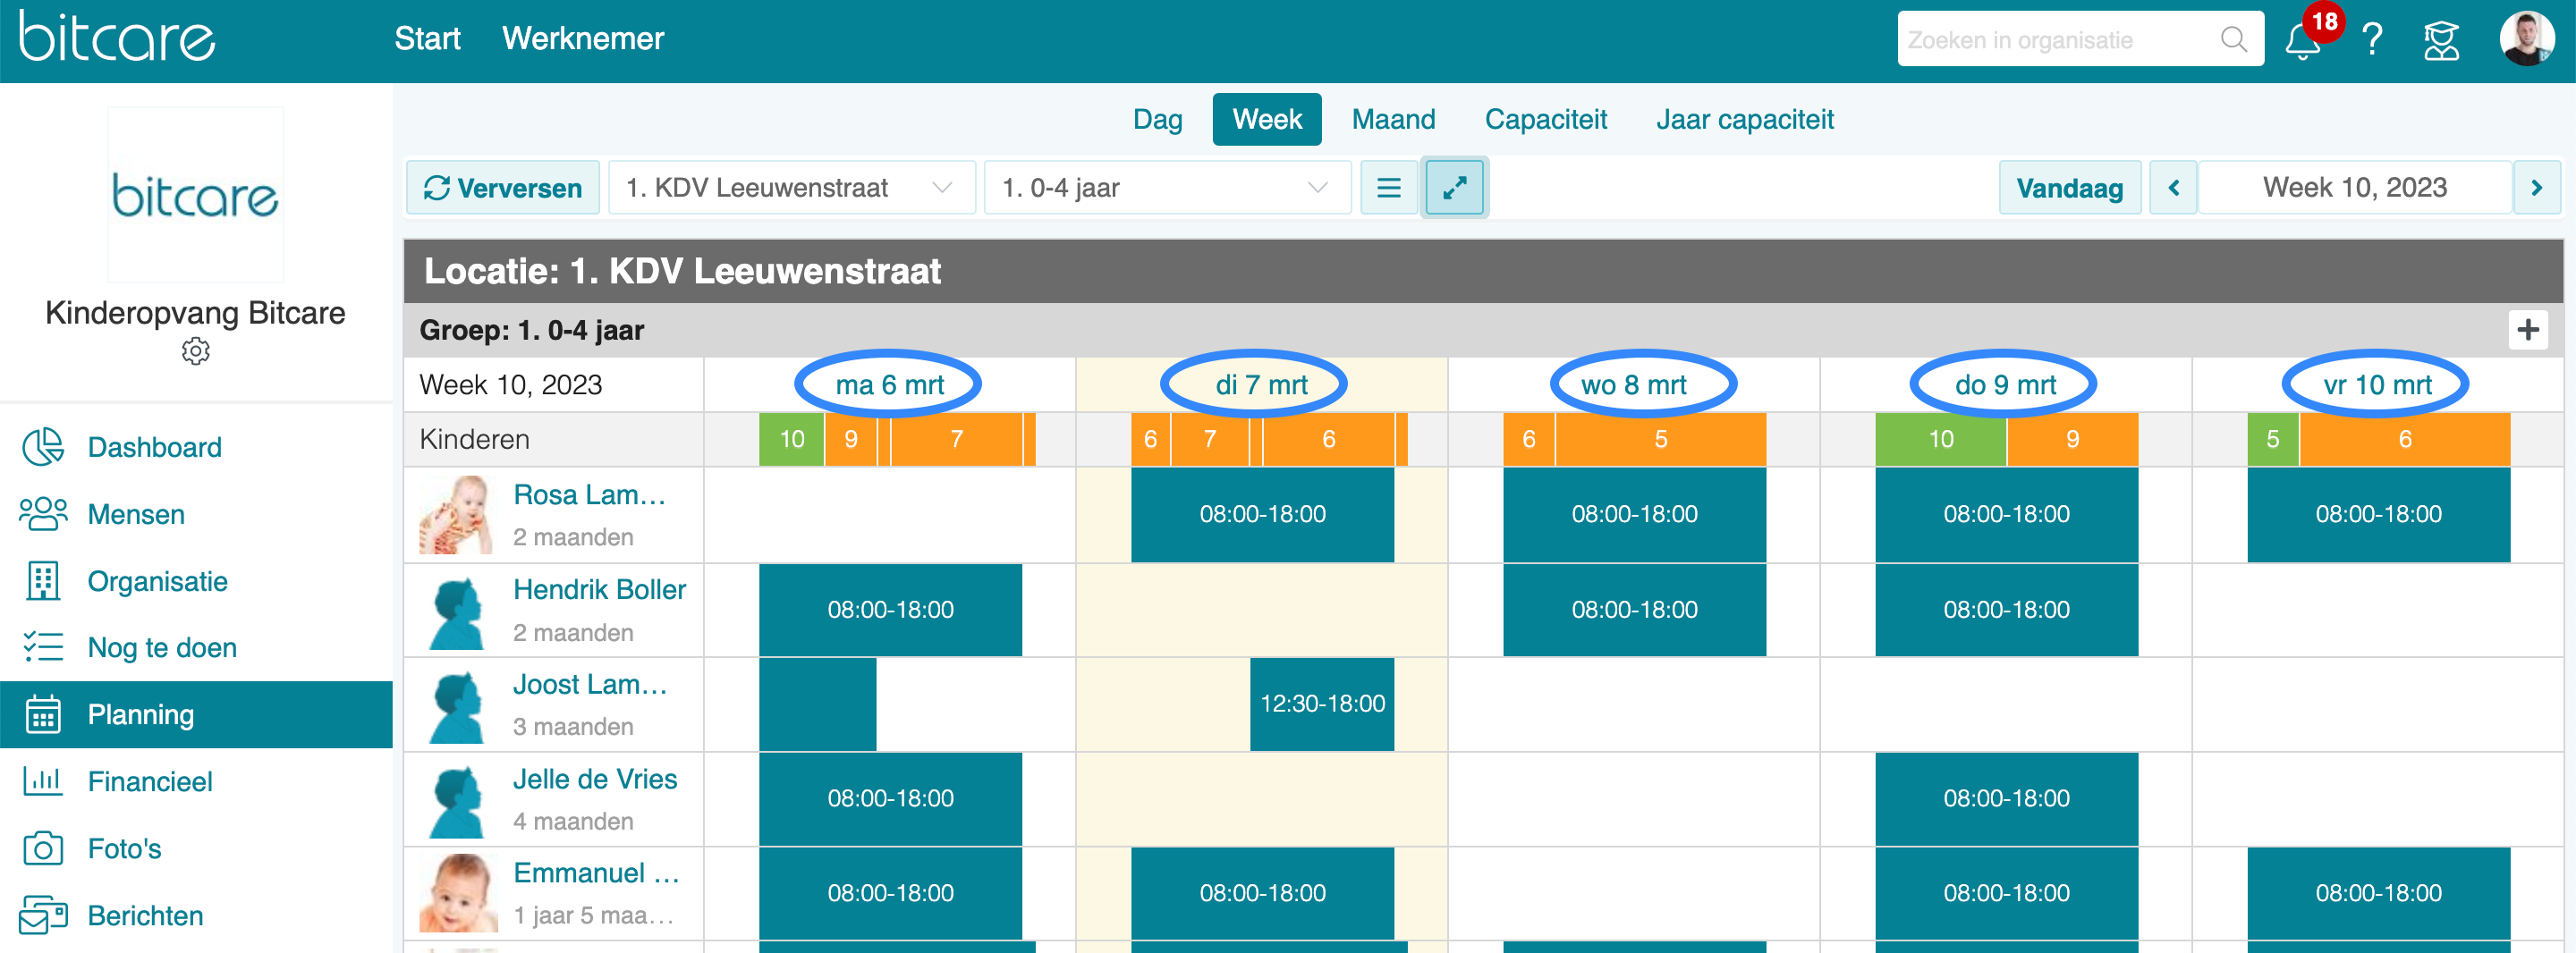Open the Jaar capaciteit tab
The height and width of the screenshot is (953, 2576).
click(x=1745, y=119)
